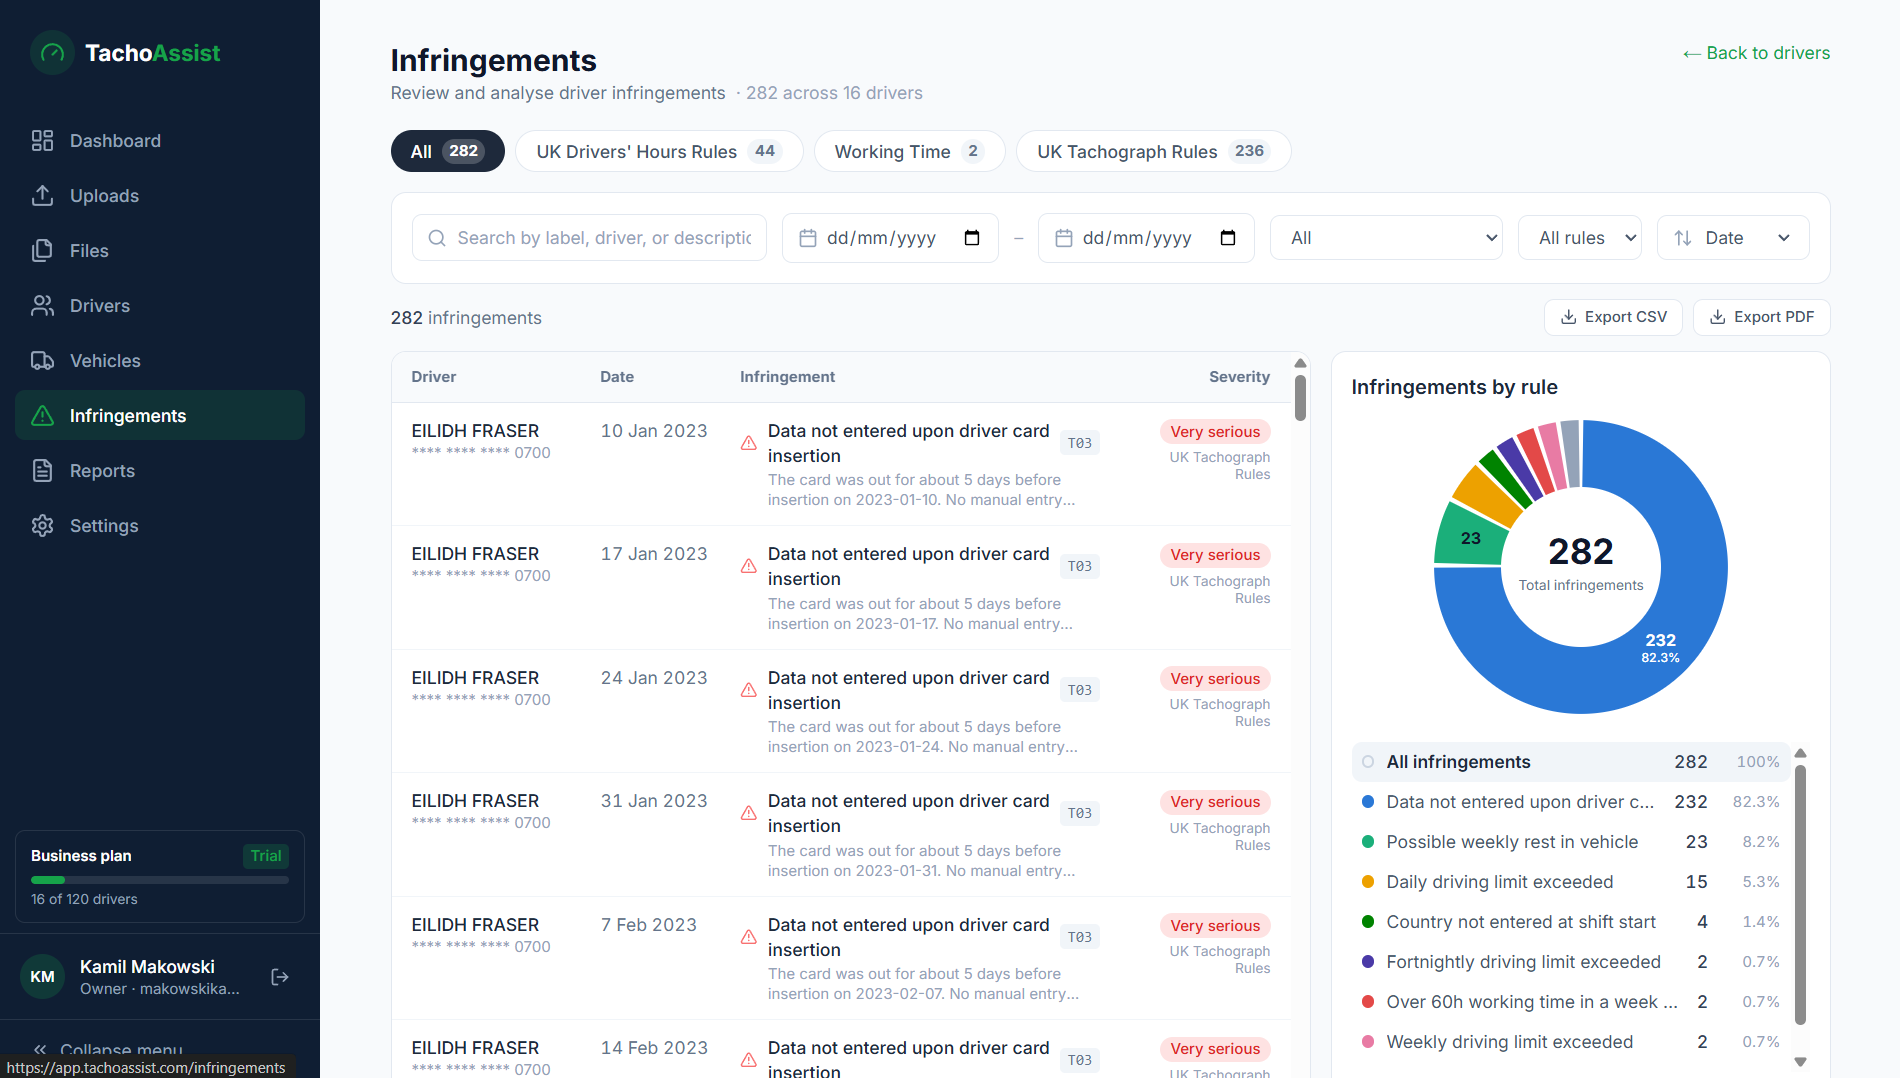
Task: Click the Date column header
Action: (617, 377)
